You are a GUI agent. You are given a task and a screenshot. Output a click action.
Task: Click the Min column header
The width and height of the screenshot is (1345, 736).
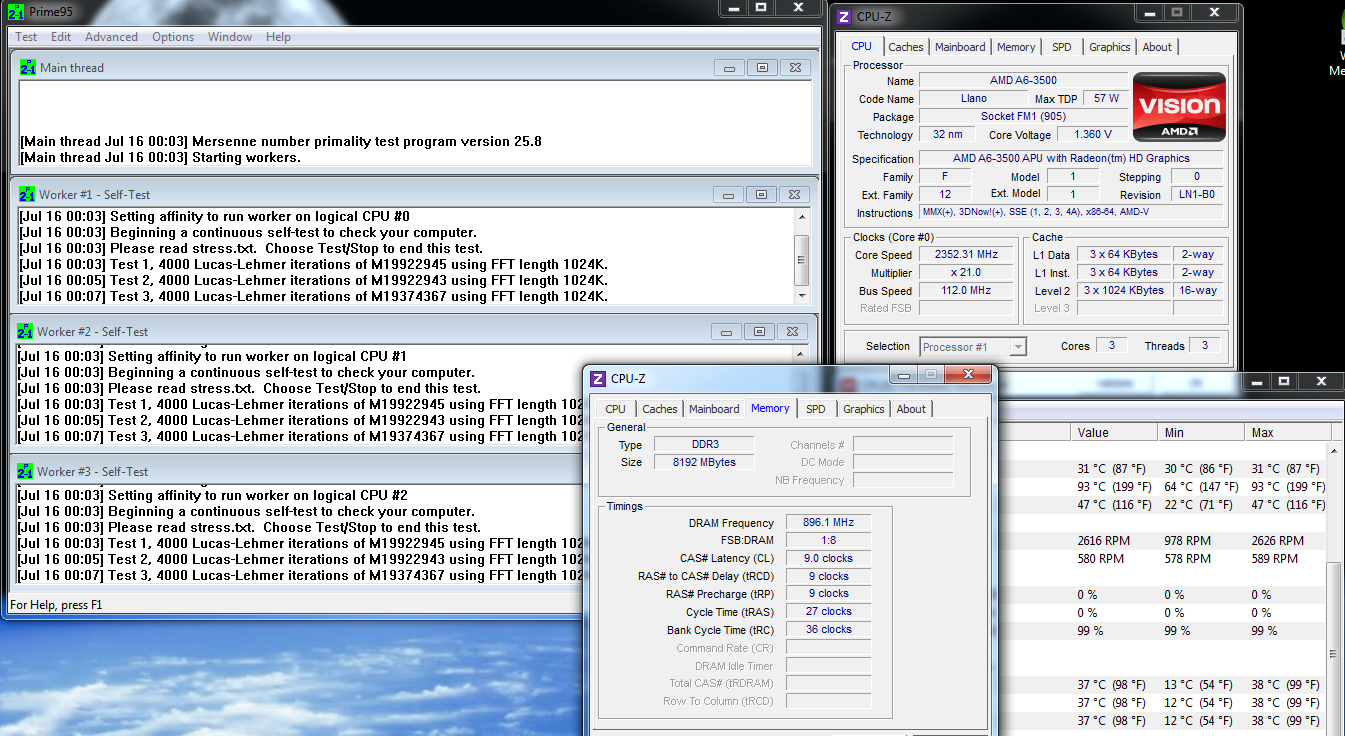coord(1203,433)
